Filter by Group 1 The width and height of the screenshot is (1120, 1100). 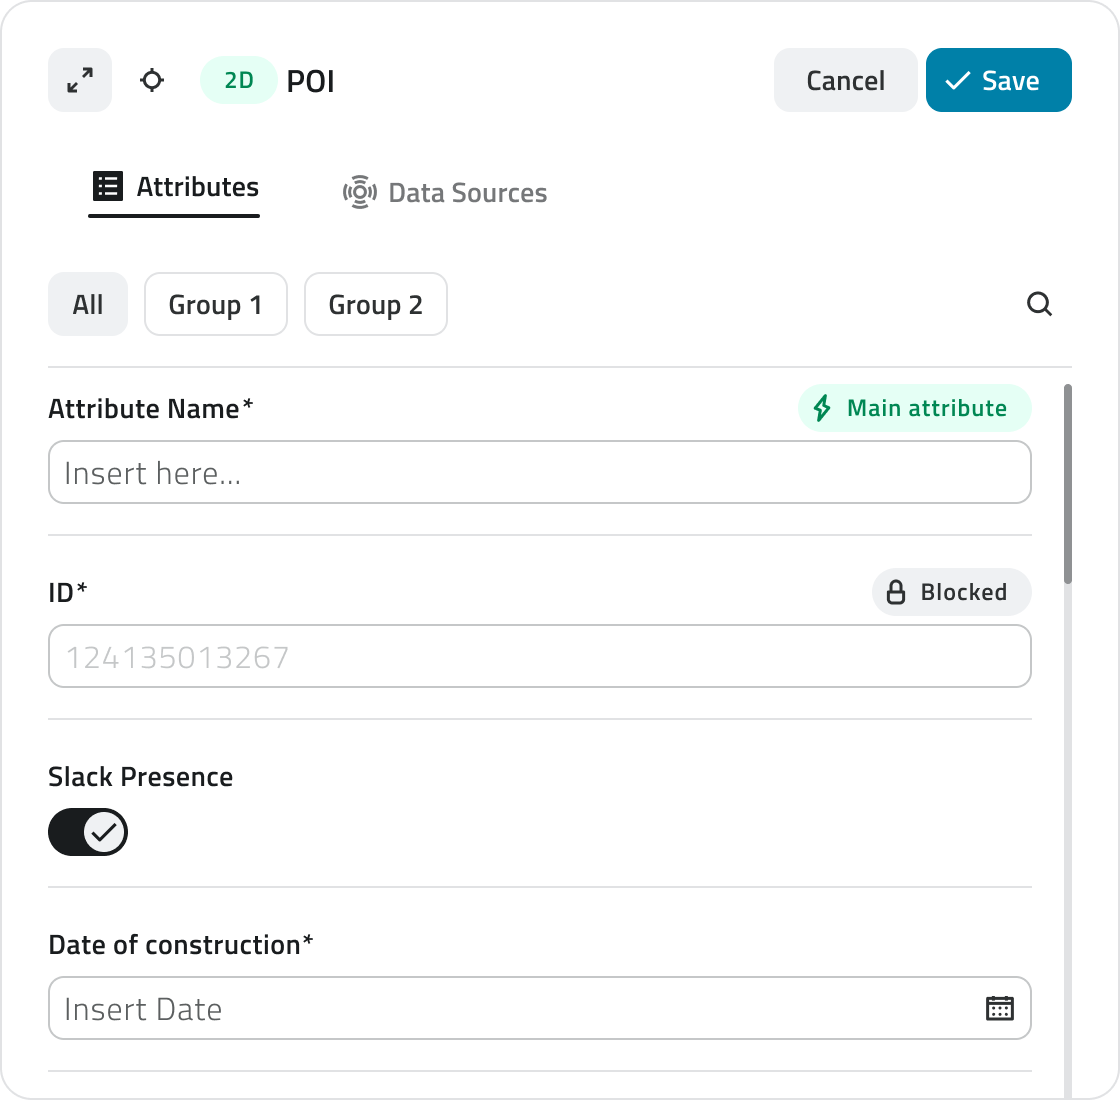coord(216,304)
